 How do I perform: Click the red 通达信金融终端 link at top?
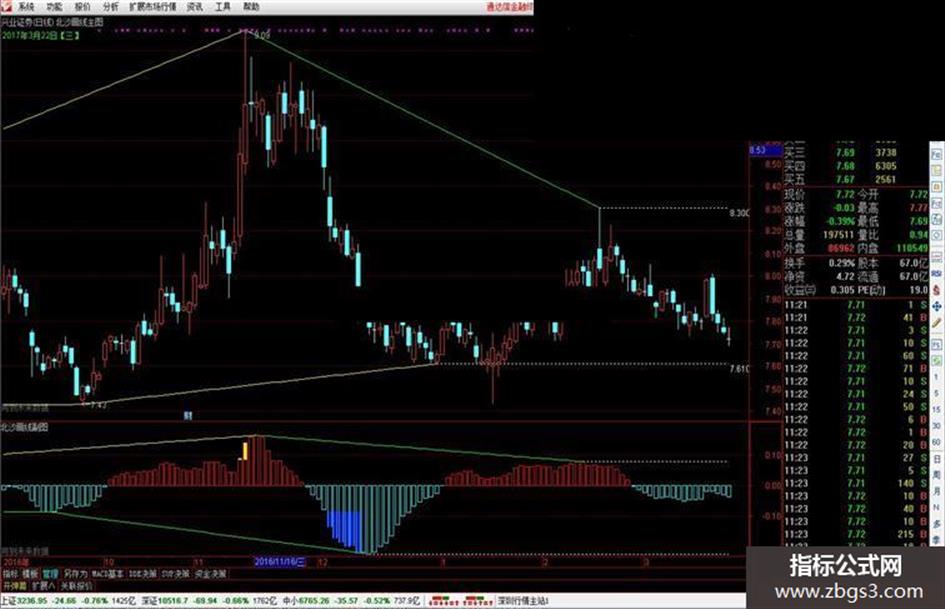510,7
